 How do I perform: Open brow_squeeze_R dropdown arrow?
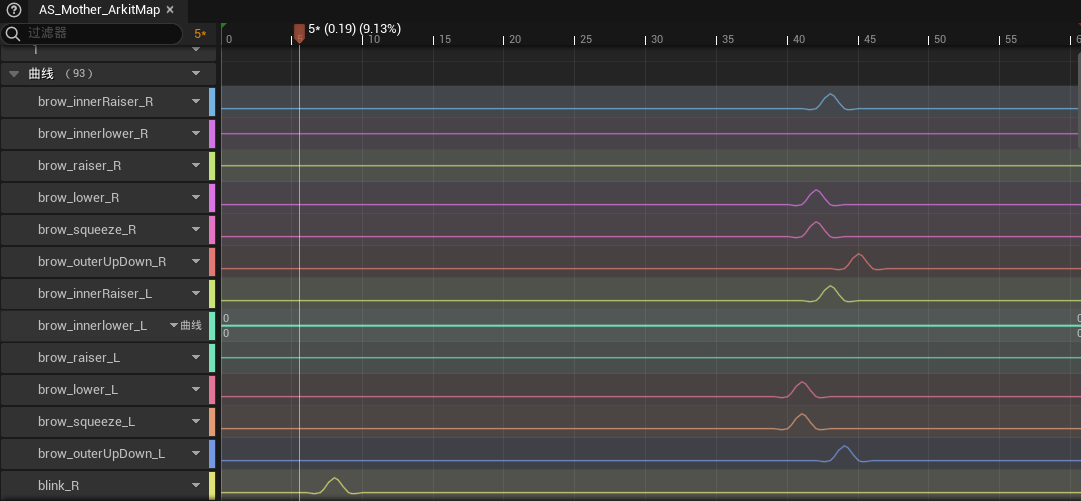click(x=196, y=229)
